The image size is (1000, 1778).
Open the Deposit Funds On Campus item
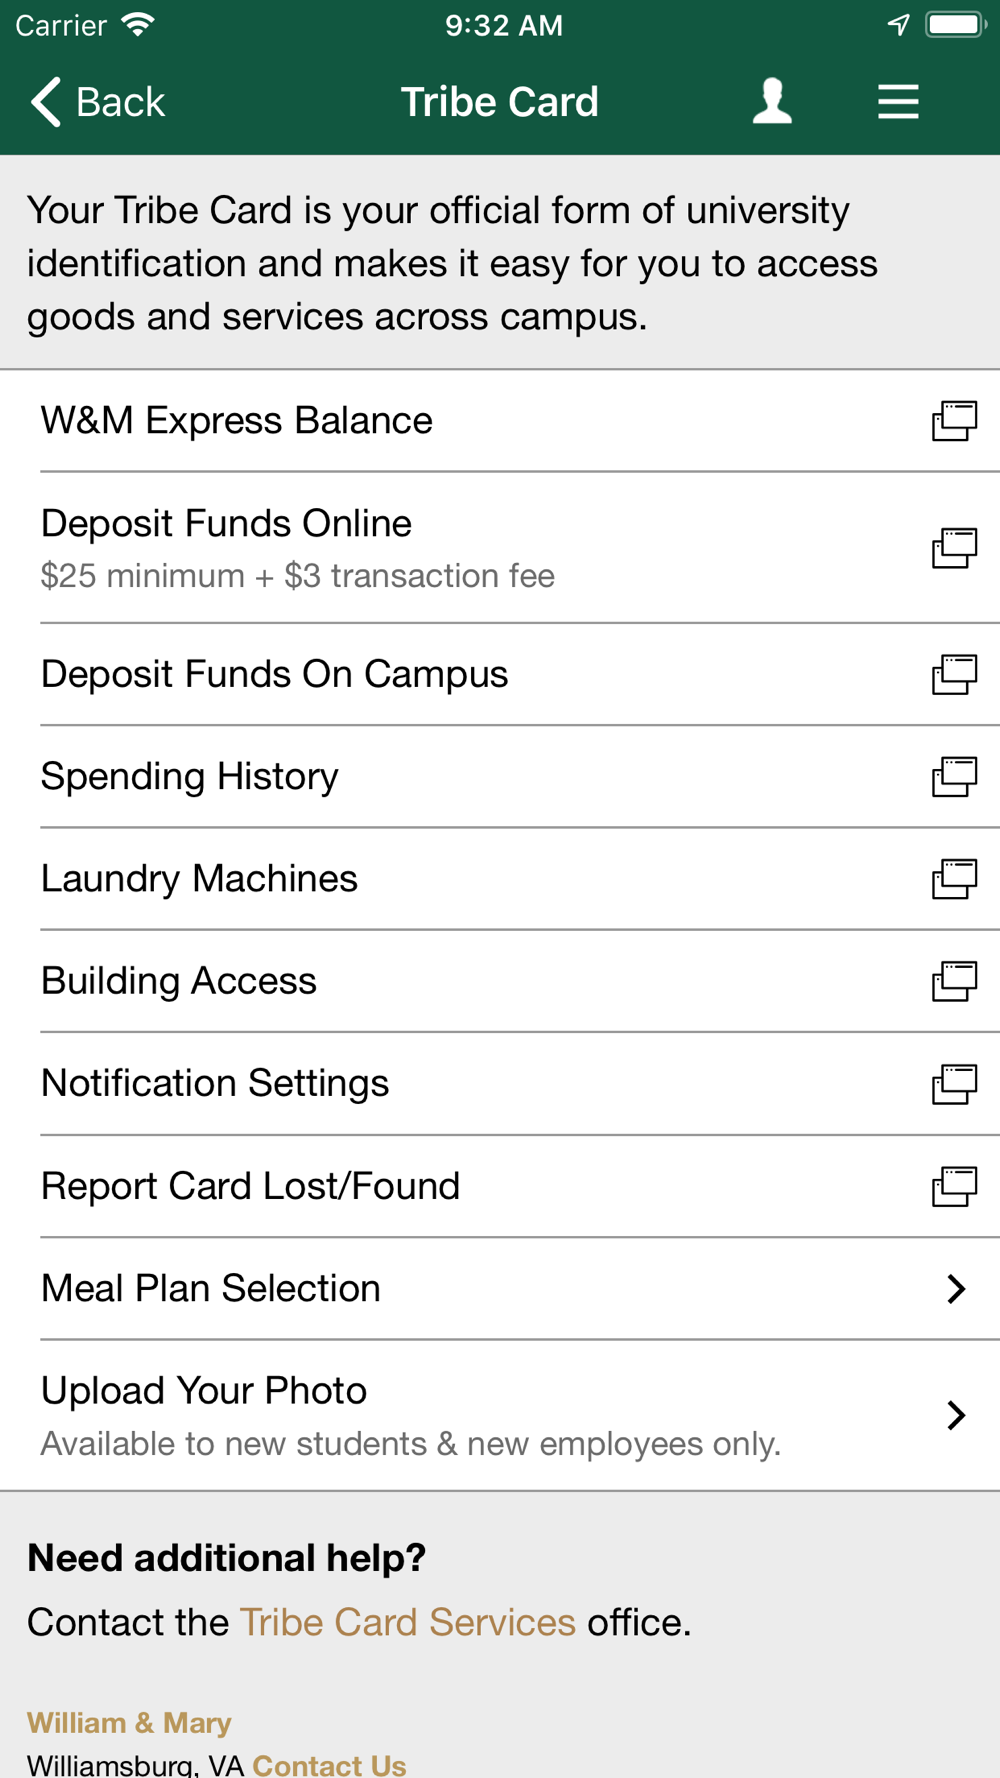tap(500, 675)
